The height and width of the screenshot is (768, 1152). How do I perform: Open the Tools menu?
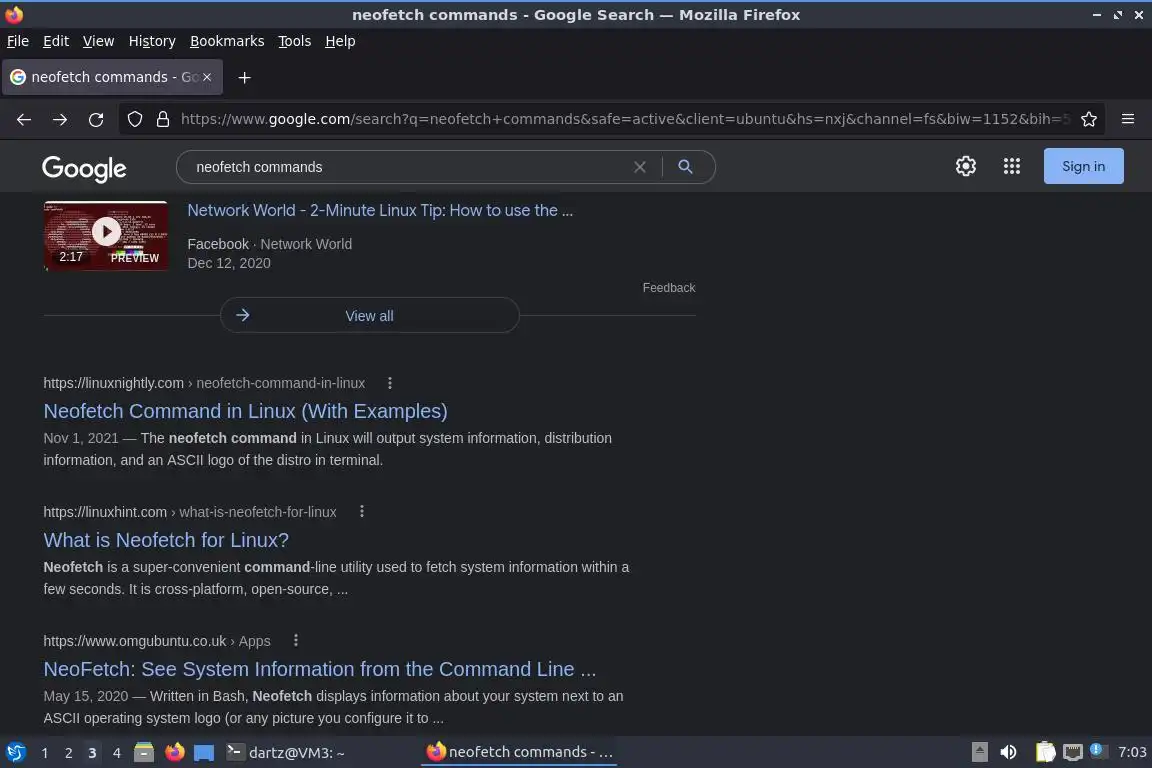point(295,41)
